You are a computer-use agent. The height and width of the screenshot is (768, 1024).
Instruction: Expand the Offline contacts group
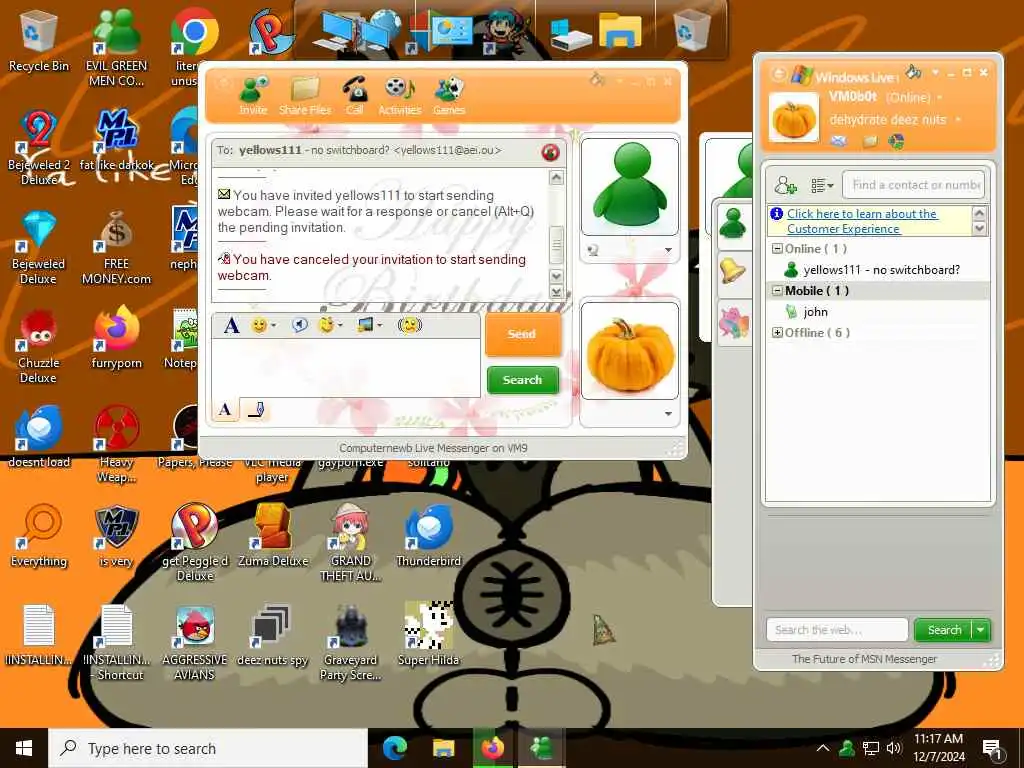click(x=777, y=332)
